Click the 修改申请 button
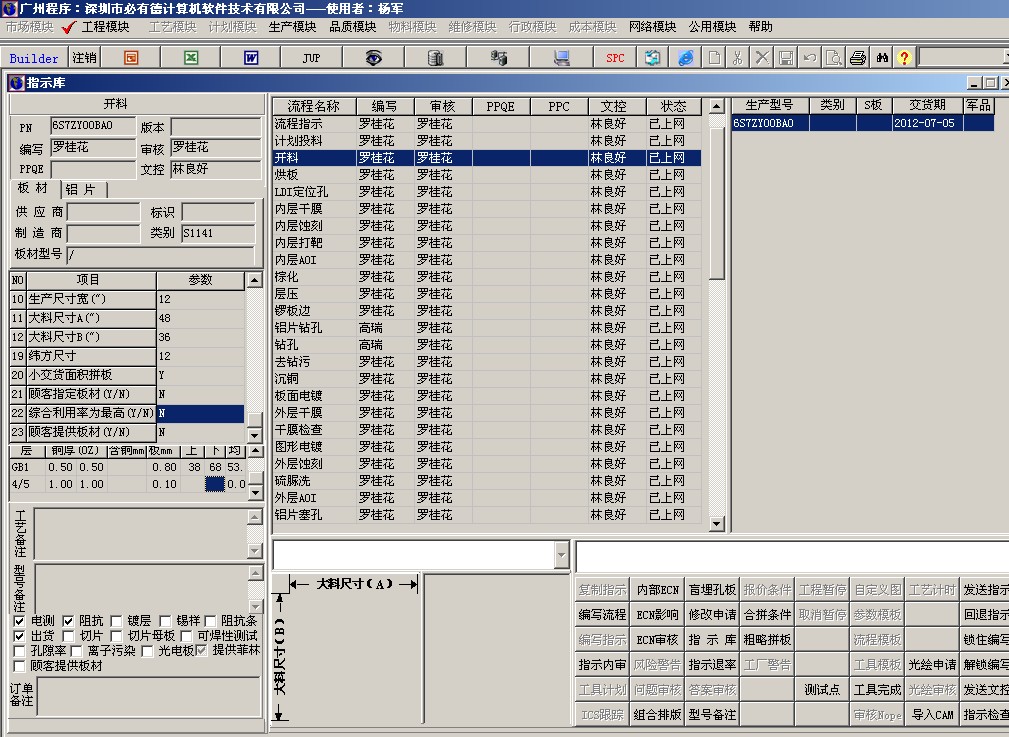This screenshot has width=1009, height=737. [x=712, y=615]
